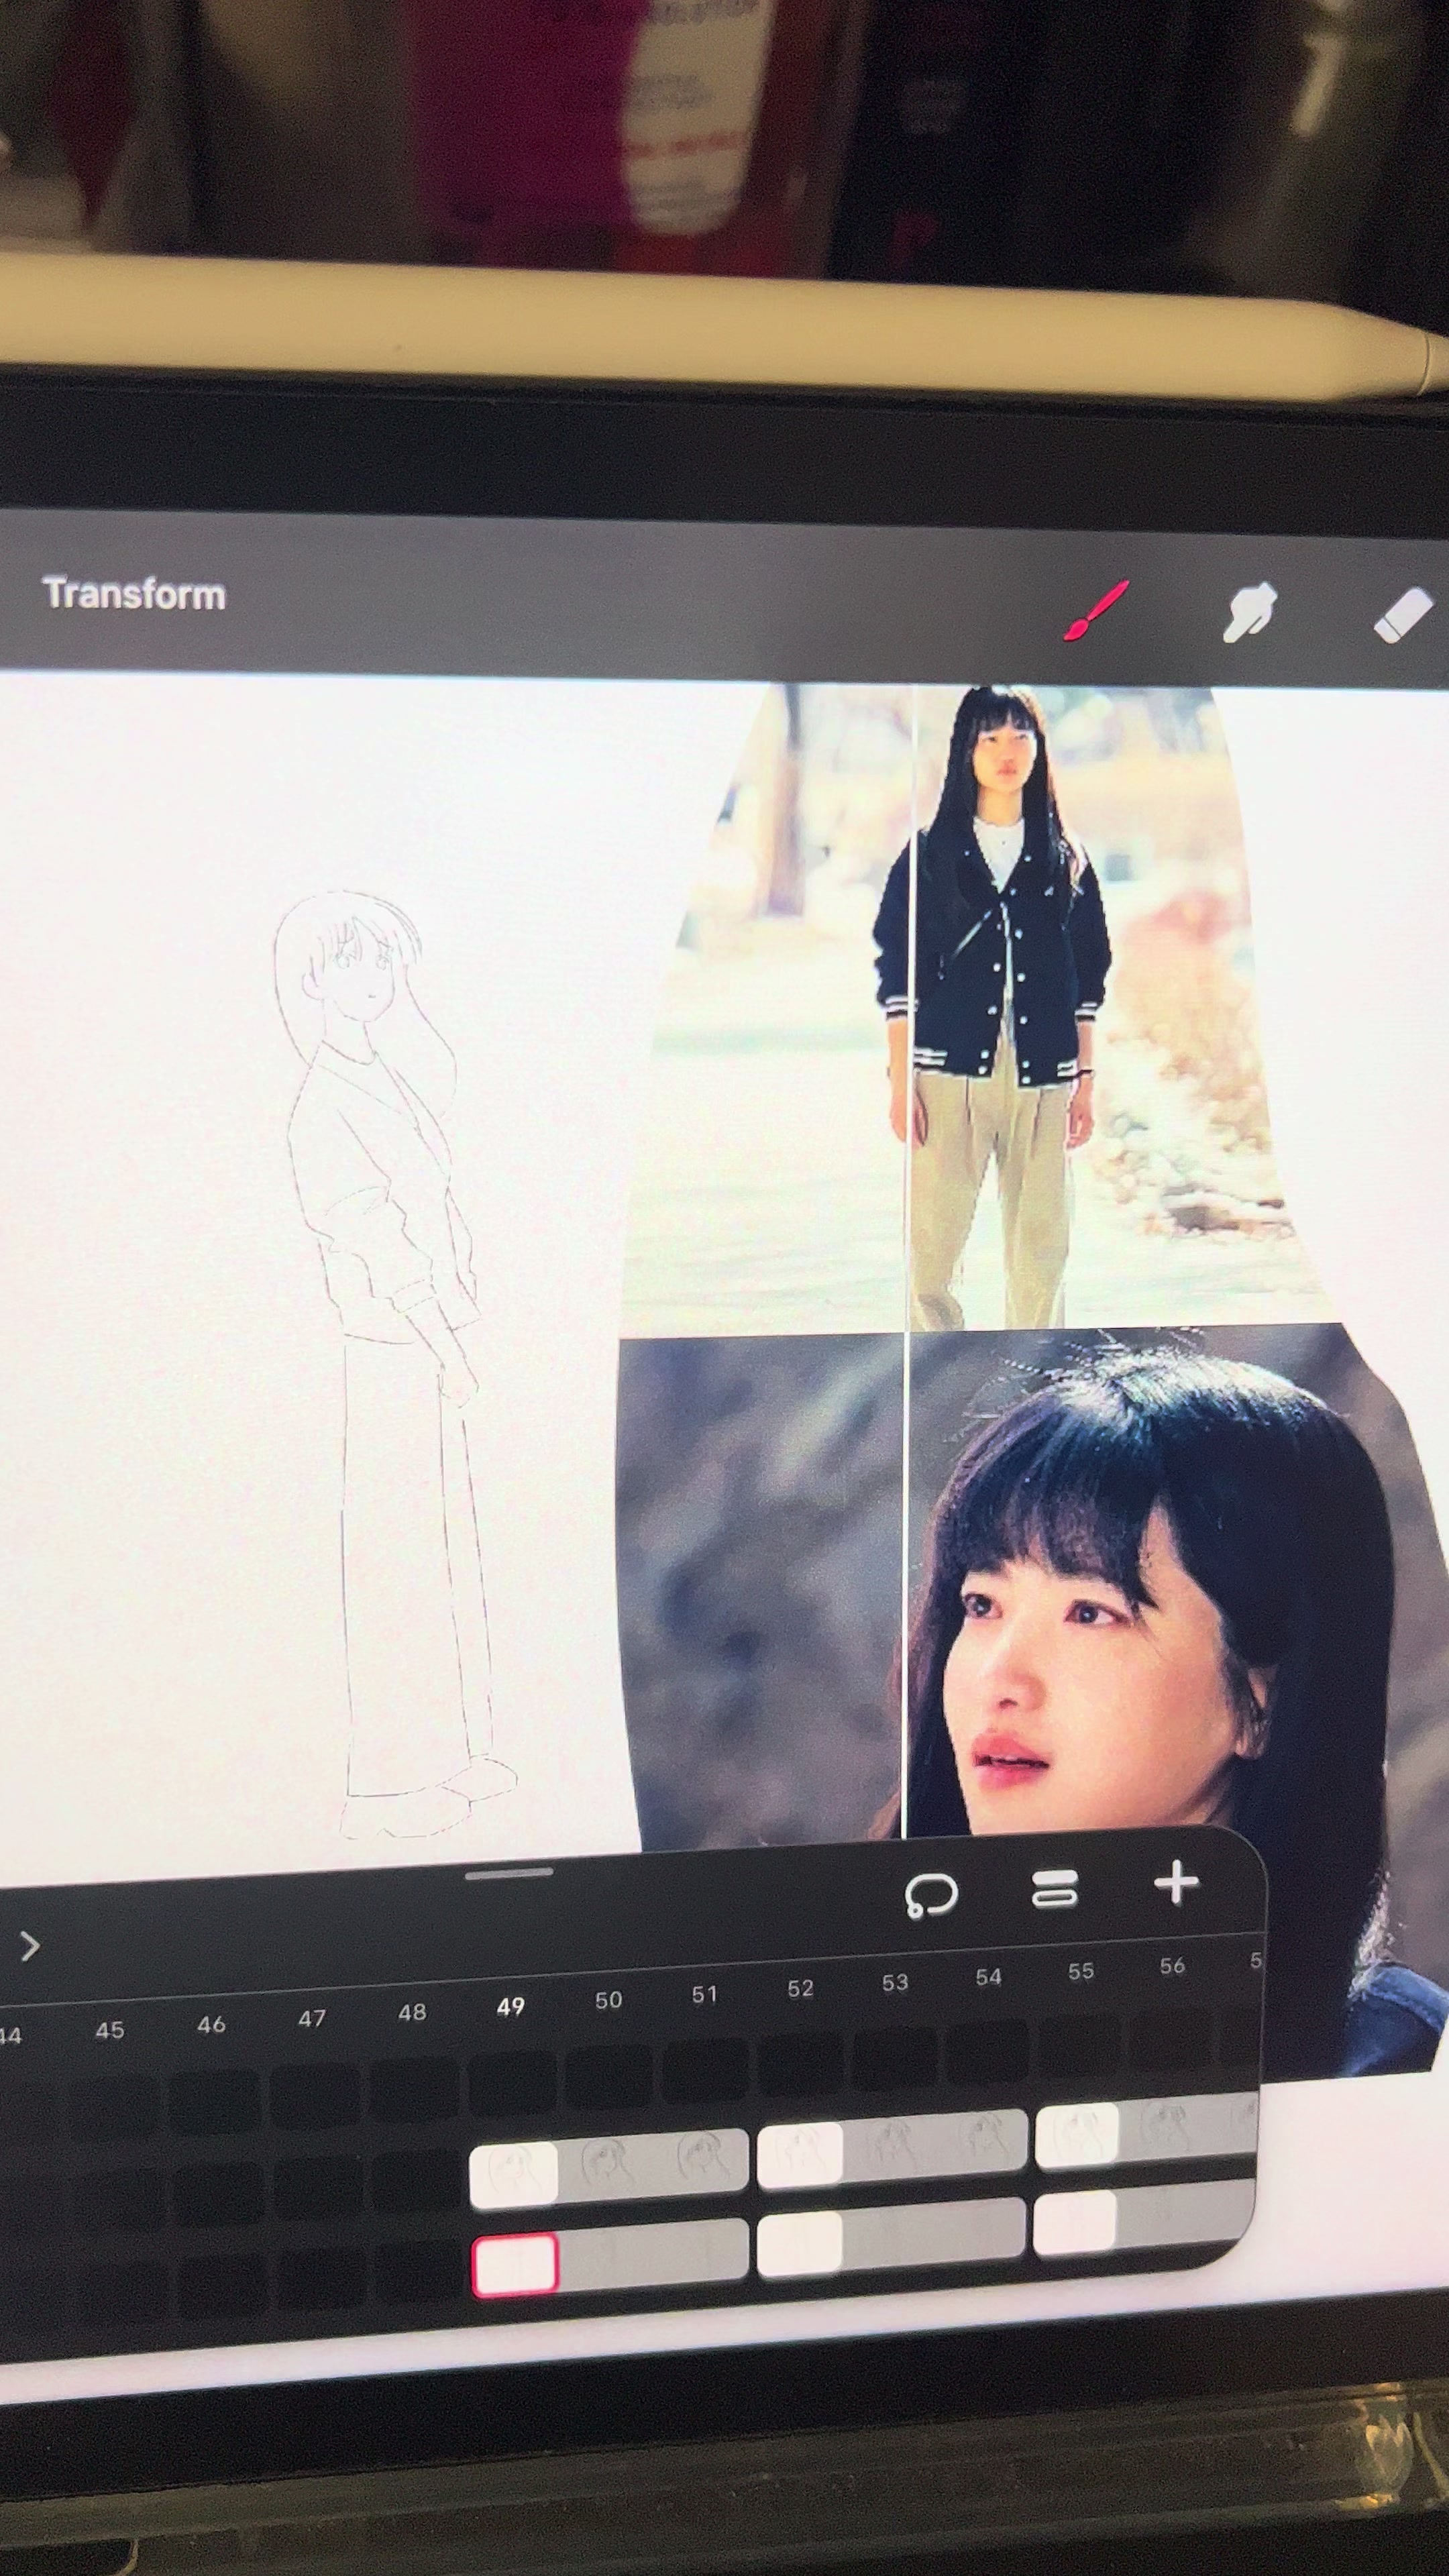The height and width of the screenshot is (2576, 1449).
Task: Select the bottom-track white frame at 52
Action: click(x=799, y=2243)
